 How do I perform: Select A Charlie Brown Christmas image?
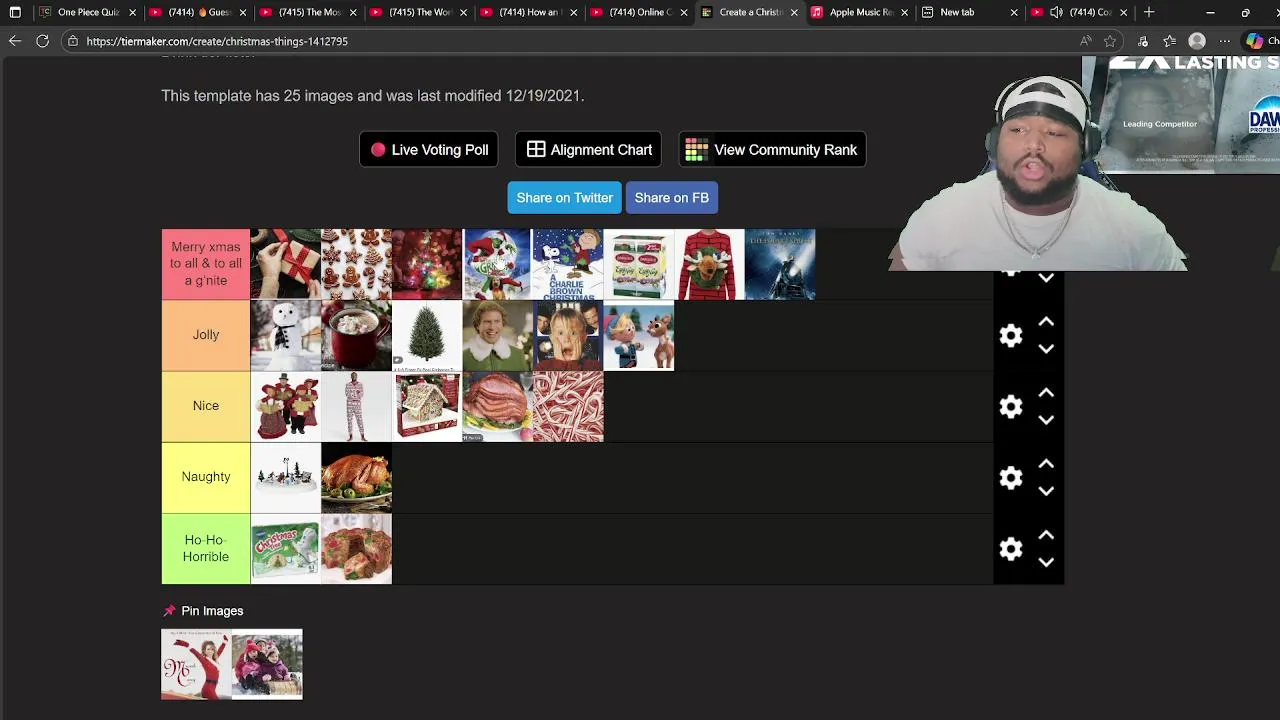(568, 264)
